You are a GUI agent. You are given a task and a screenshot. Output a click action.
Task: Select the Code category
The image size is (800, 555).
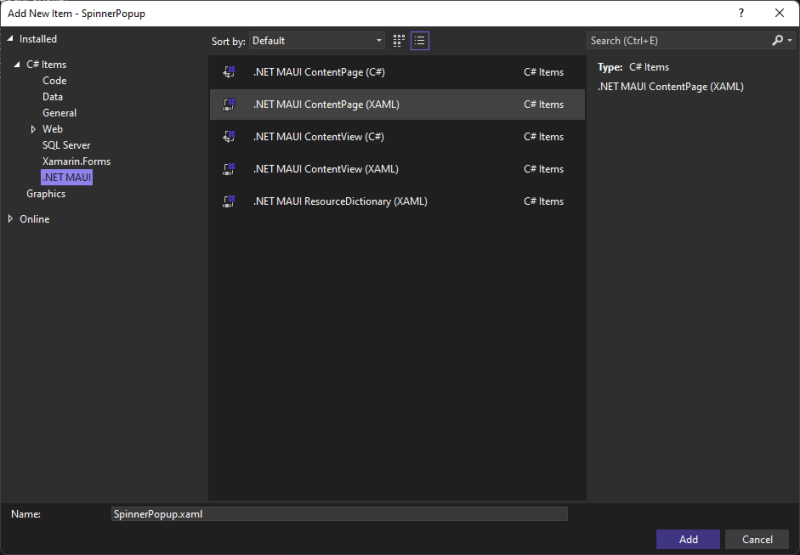(x=55, y=81)
